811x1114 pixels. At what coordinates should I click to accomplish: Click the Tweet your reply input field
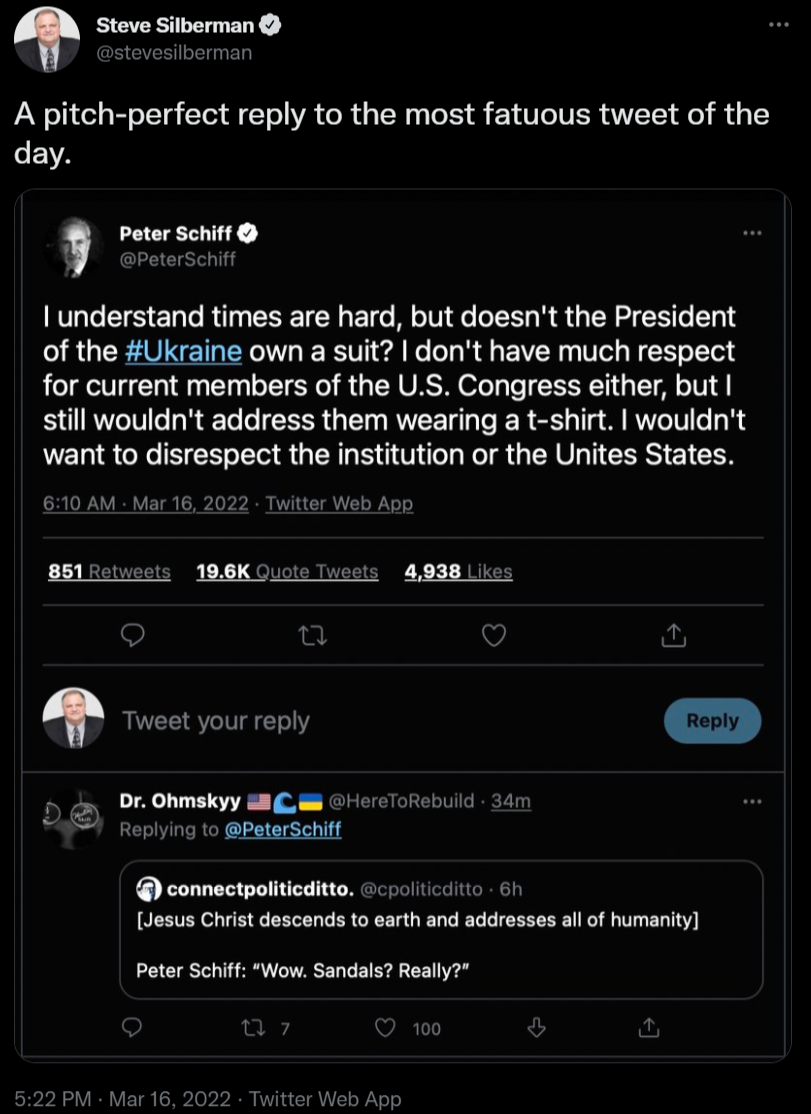coord(380,721)
